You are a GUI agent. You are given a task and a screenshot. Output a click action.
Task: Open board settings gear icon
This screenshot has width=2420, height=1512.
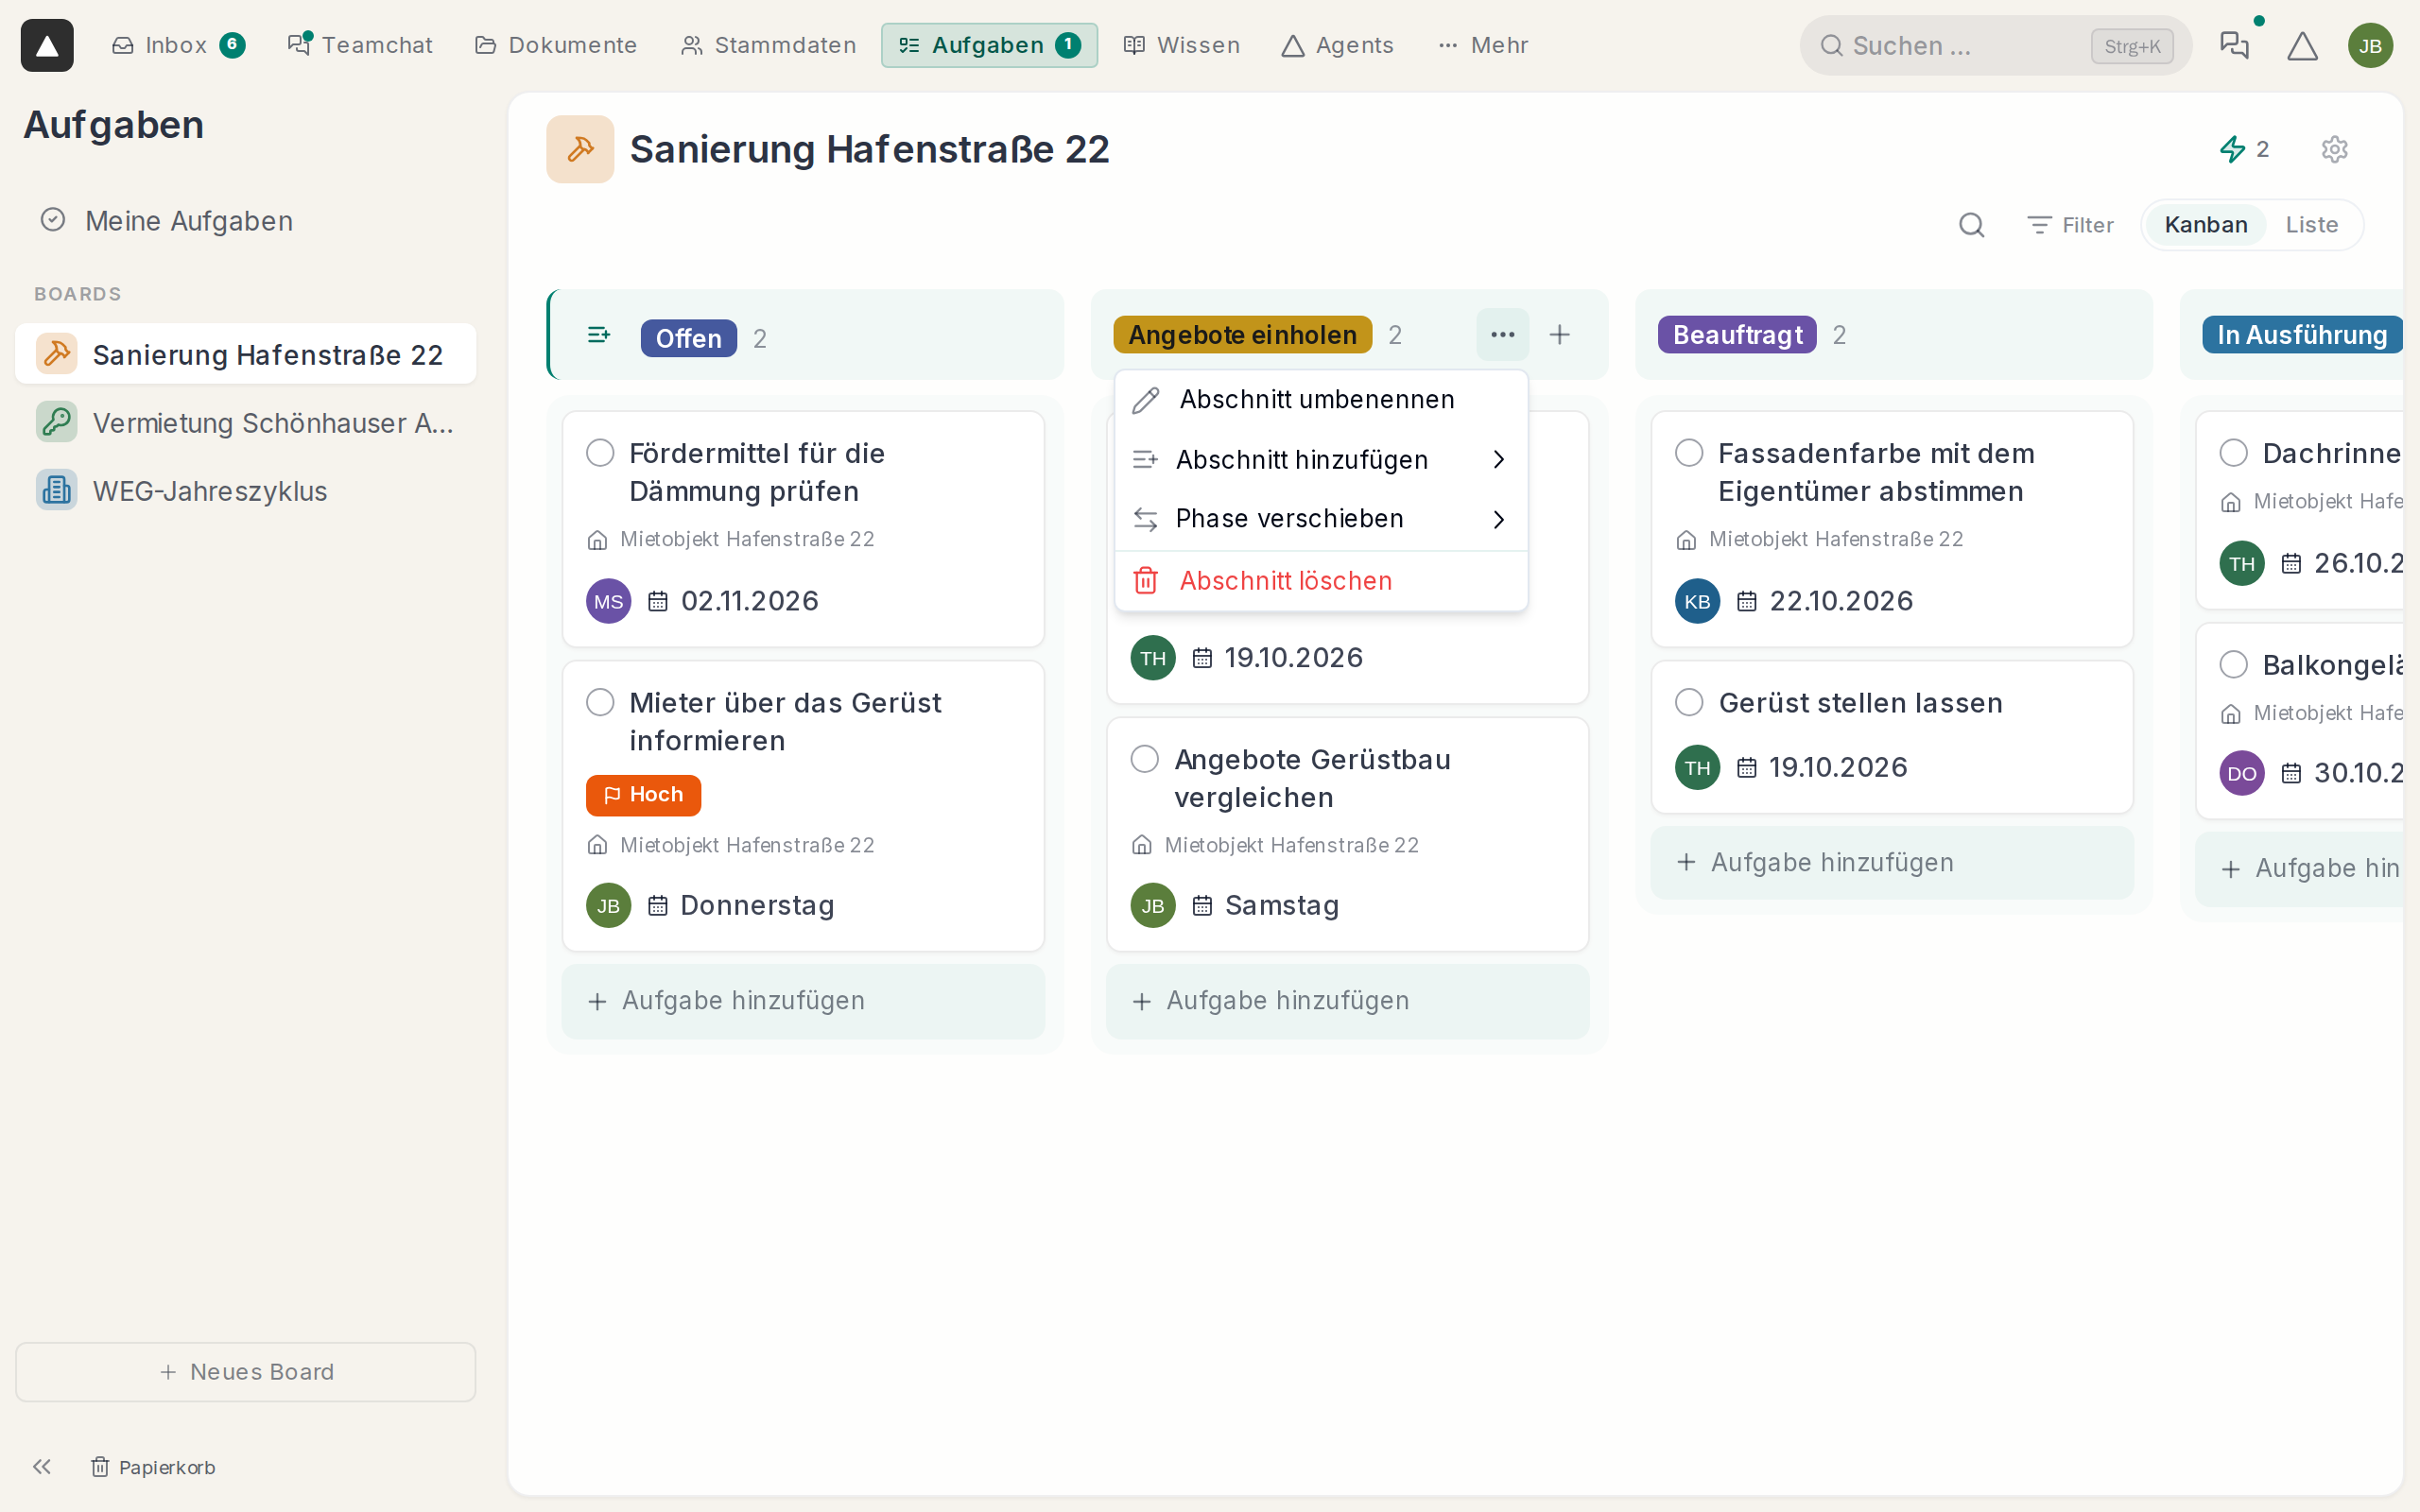(x=2334, y=149)
